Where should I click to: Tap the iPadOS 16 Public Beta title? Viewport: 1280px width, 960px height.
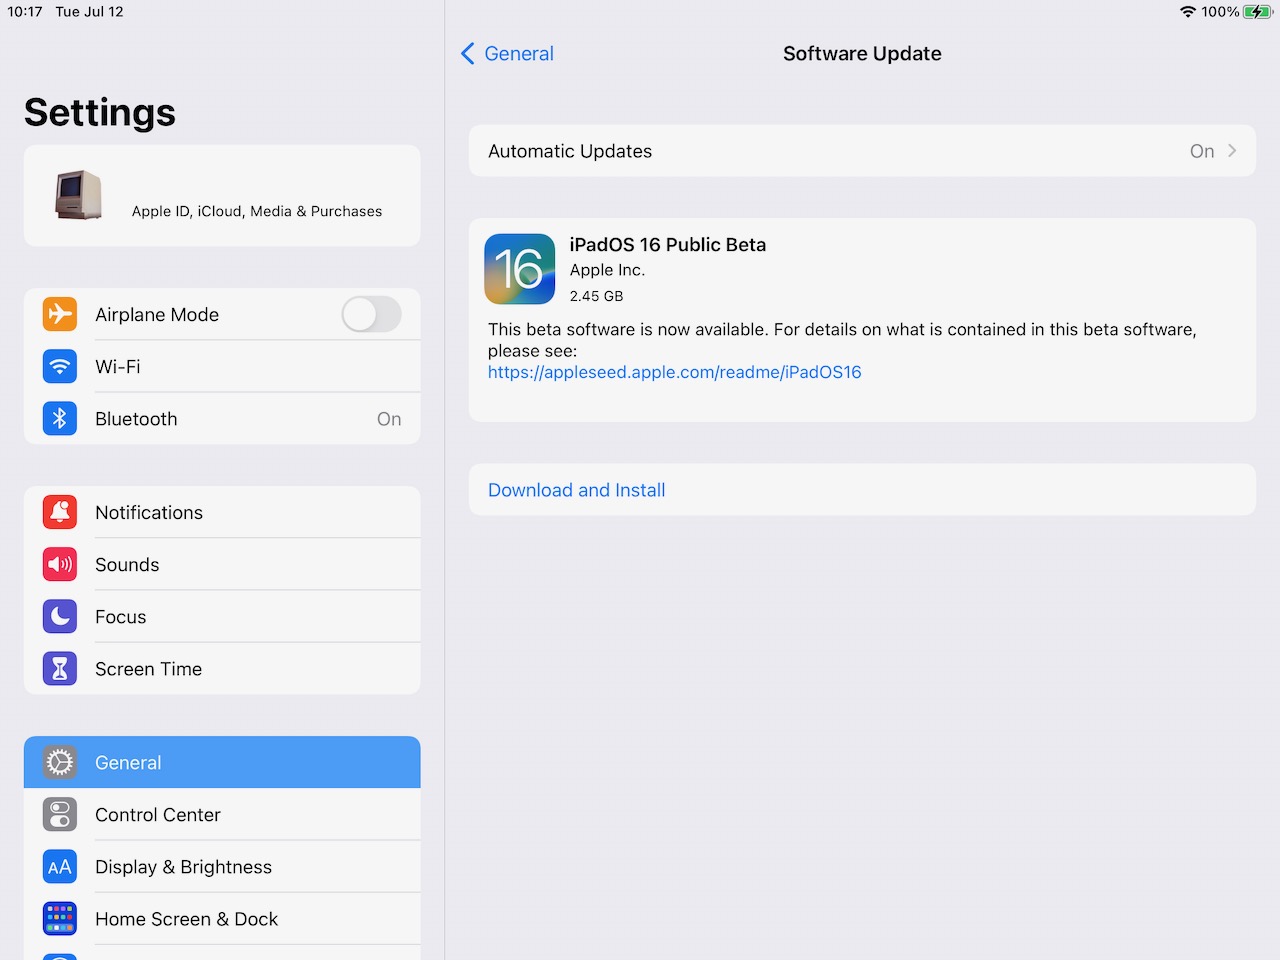pyautogui.click(x=668, y=245)
